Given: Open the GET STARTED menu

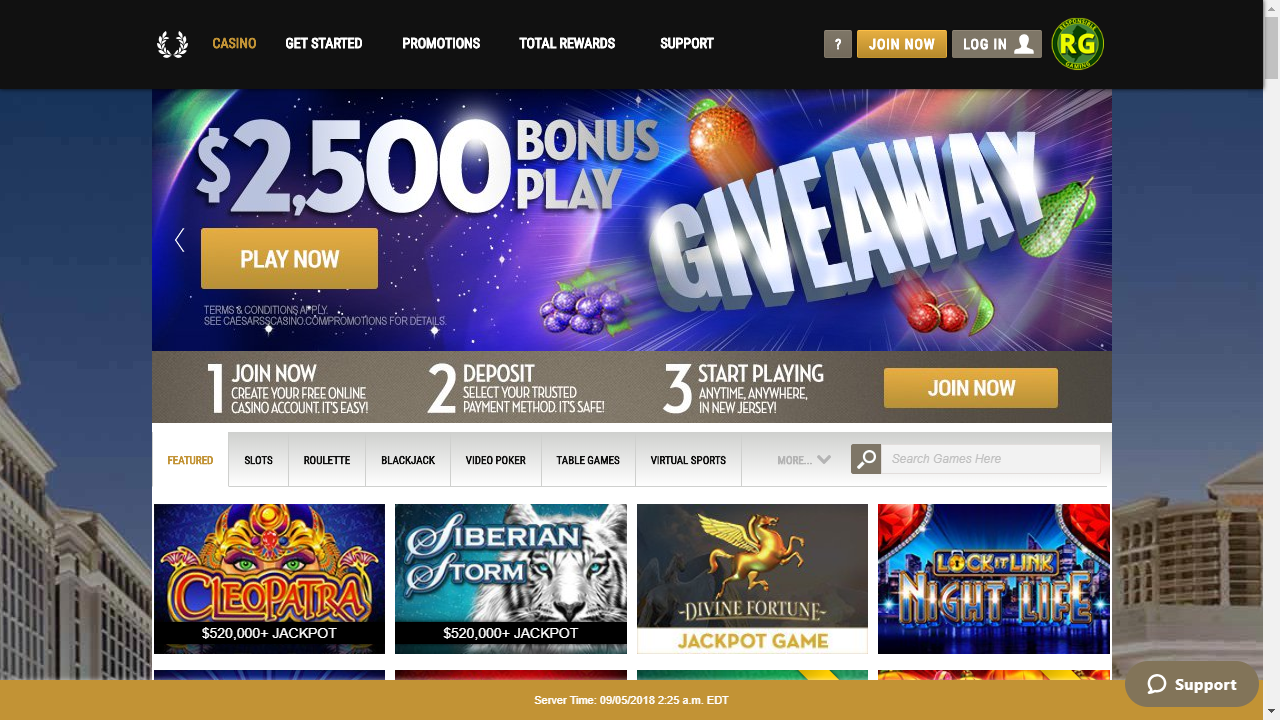Looking at the screenshot, I should [324, 44].
